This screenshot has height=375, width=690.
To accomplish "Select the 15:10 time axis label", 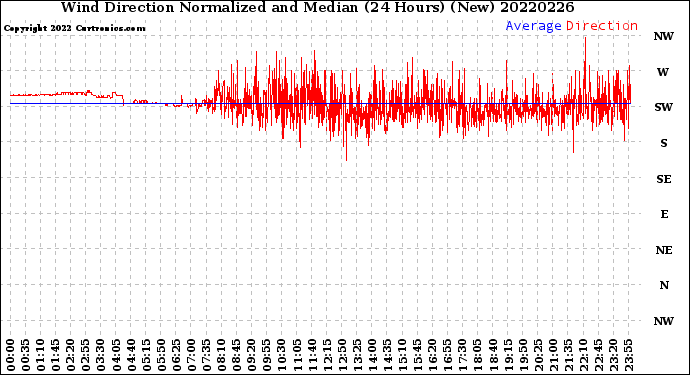I will (402, 355).
